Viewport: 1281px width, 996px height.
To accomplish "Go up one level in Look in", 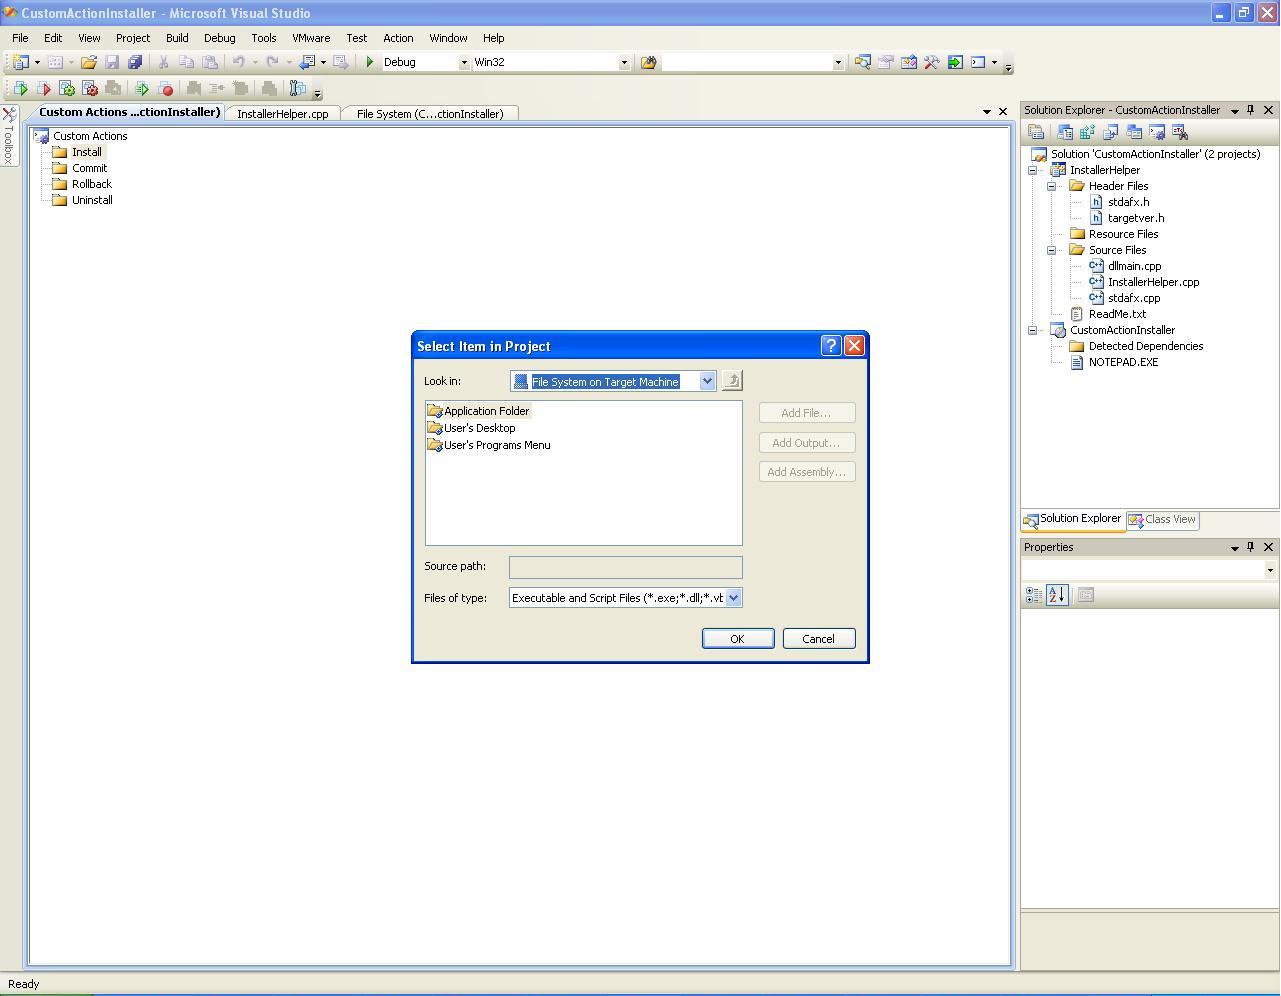I will (x=732, y=381).
